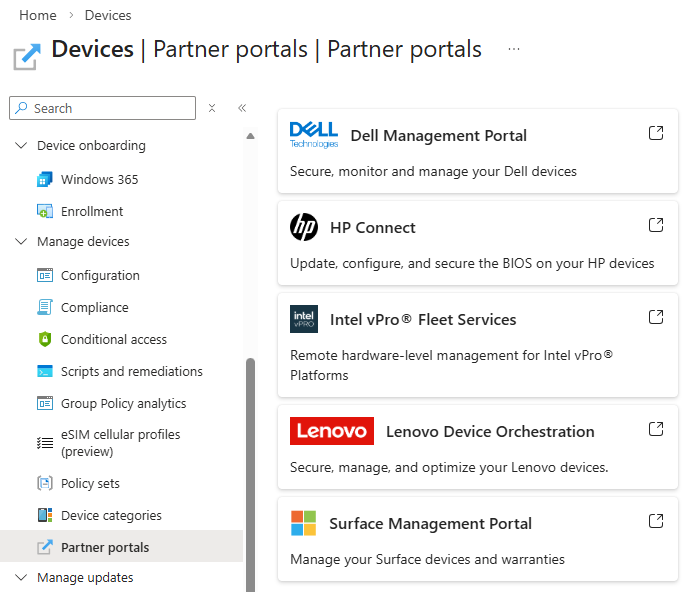Click the Conditional access shield icon
This screenshot has width=700, height=592.
[x=44, y=340]
